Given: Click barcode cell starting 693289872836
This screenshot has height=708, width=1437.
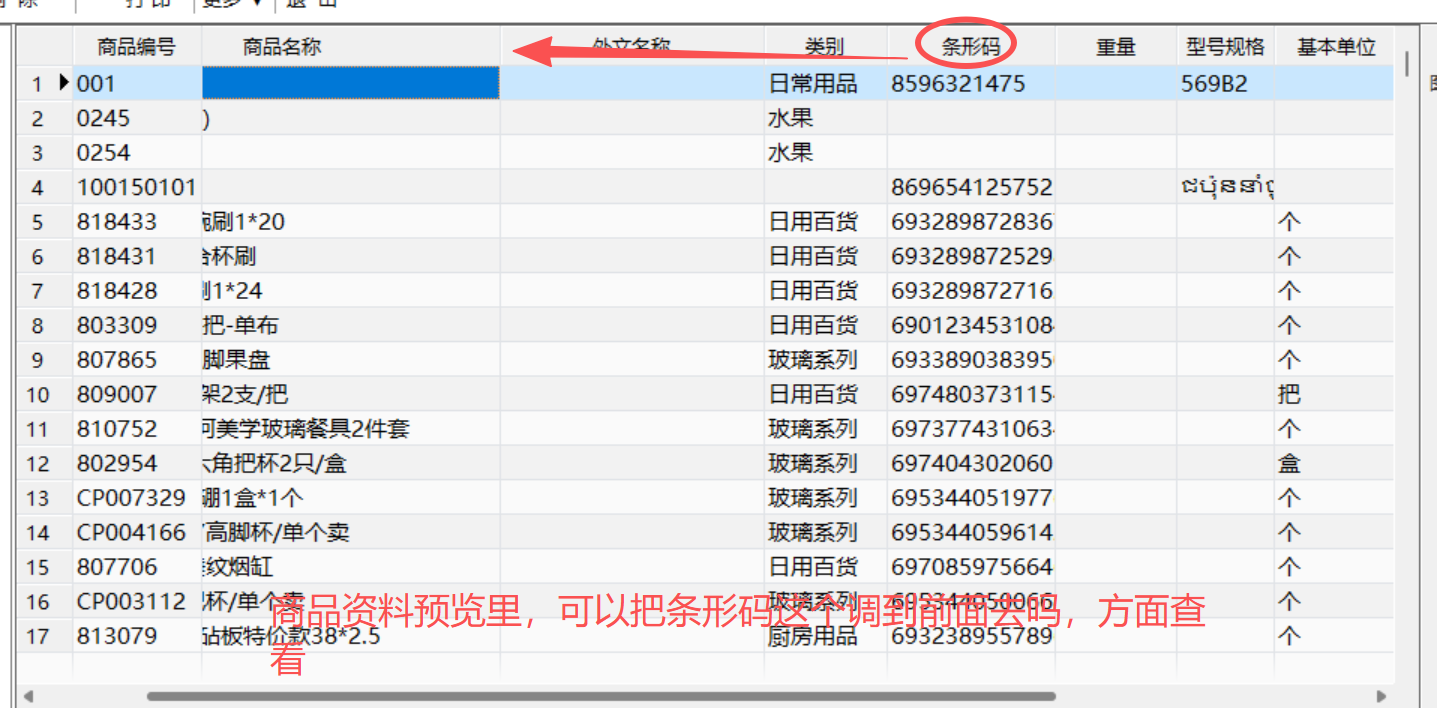Looking at the screenshot, I should [x=971, y=221].
